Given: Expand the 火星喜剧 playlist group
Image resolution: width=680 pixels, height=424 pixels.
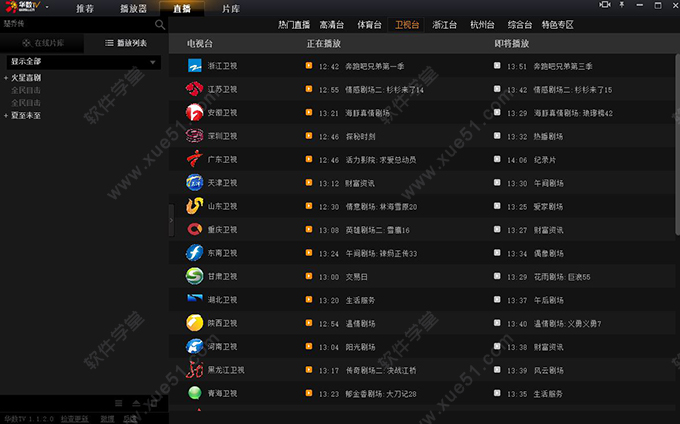Looking at the screenshot, I should (x=6, y=78).
